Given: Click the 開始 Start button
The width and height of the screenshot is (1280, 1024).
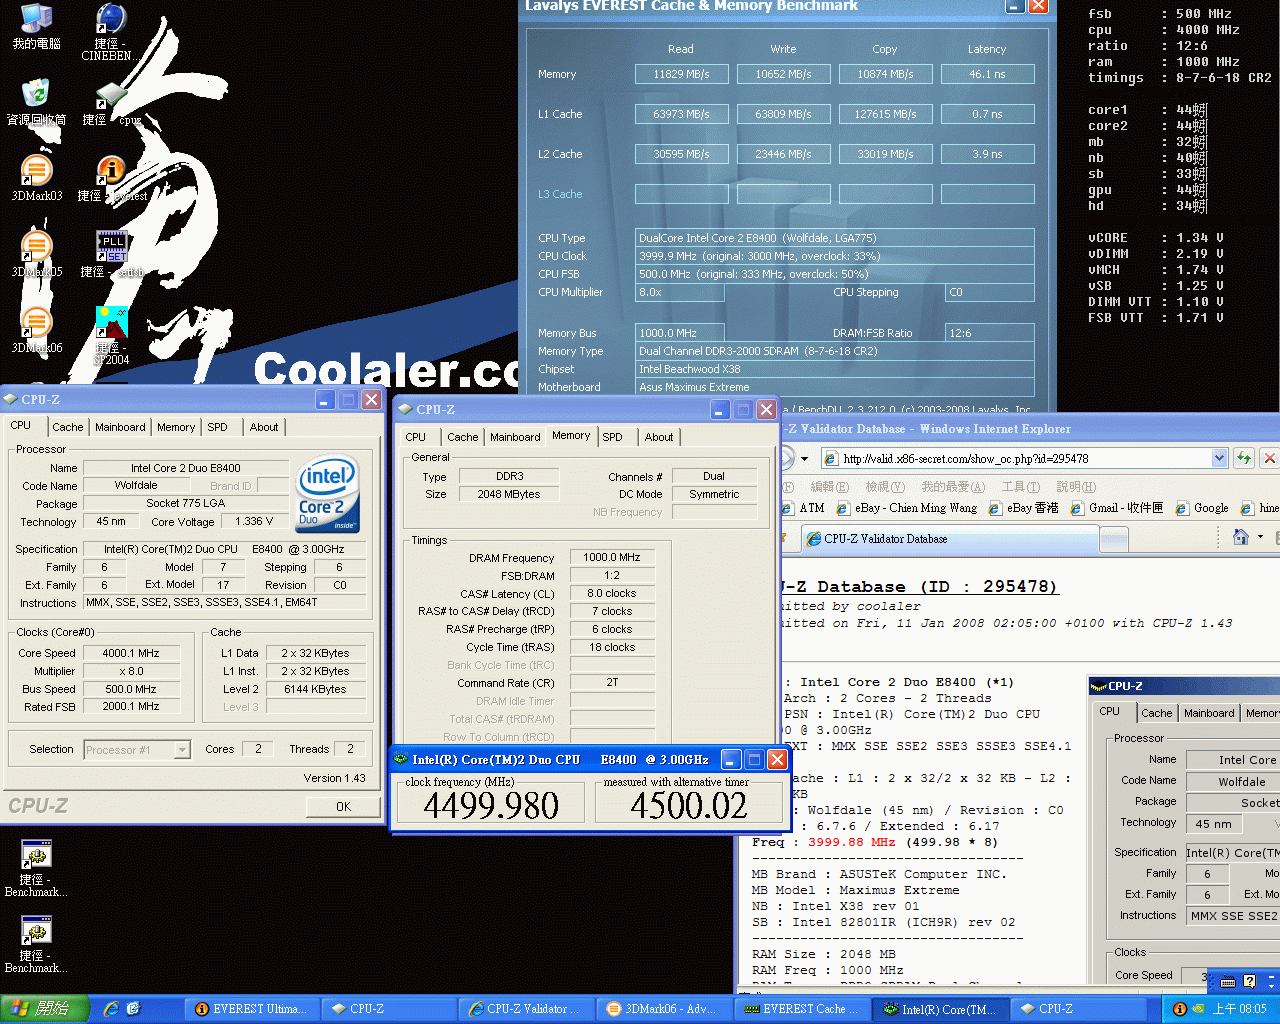Looking at the screenshot, I should [x=44, y=1009].
